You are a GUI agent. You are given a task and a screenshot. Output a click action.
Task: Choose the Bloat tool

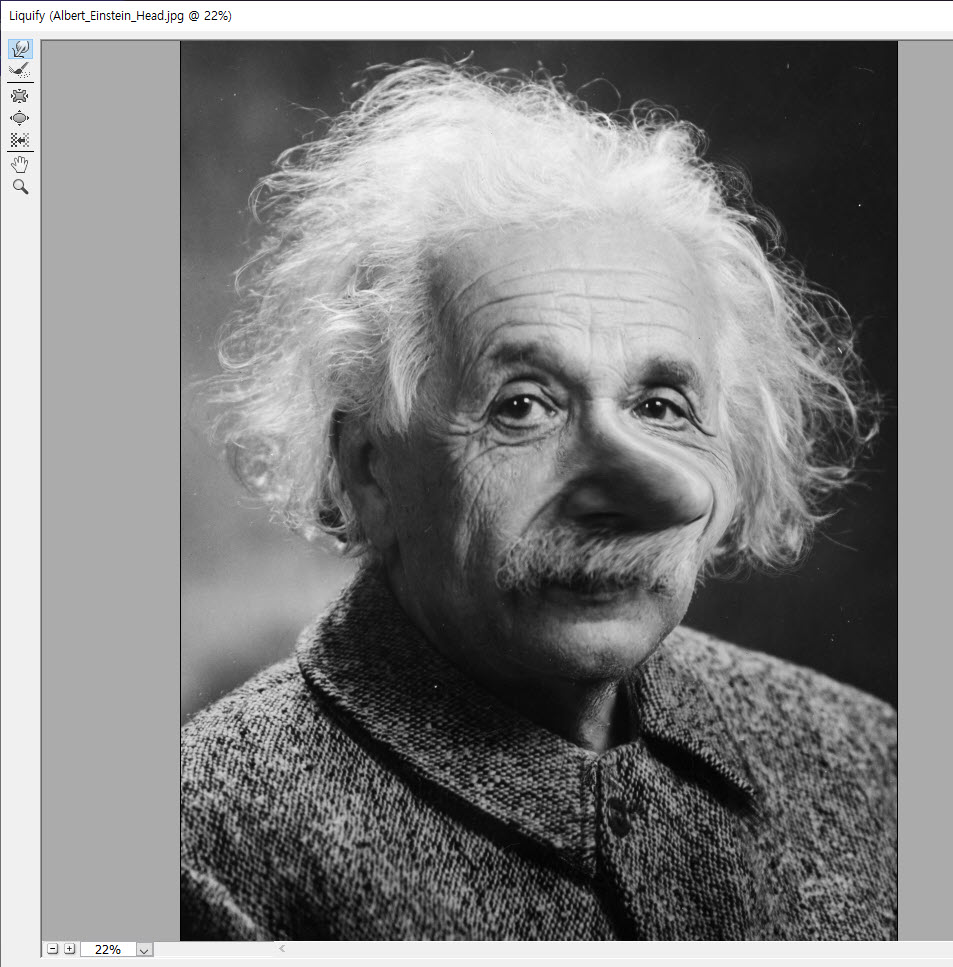tap(20, 118)
